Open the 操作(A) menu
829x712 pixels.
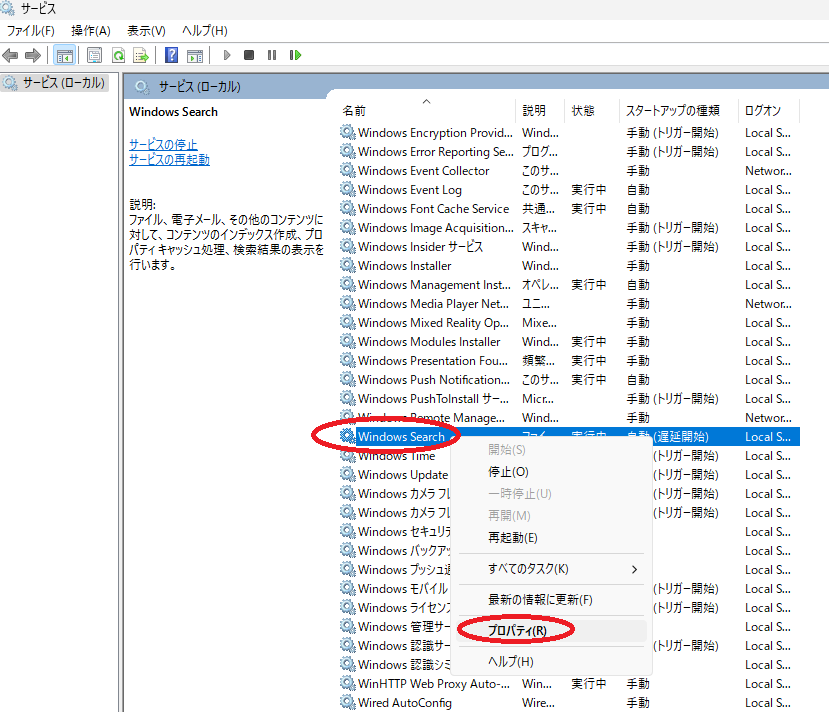point(91,31)
